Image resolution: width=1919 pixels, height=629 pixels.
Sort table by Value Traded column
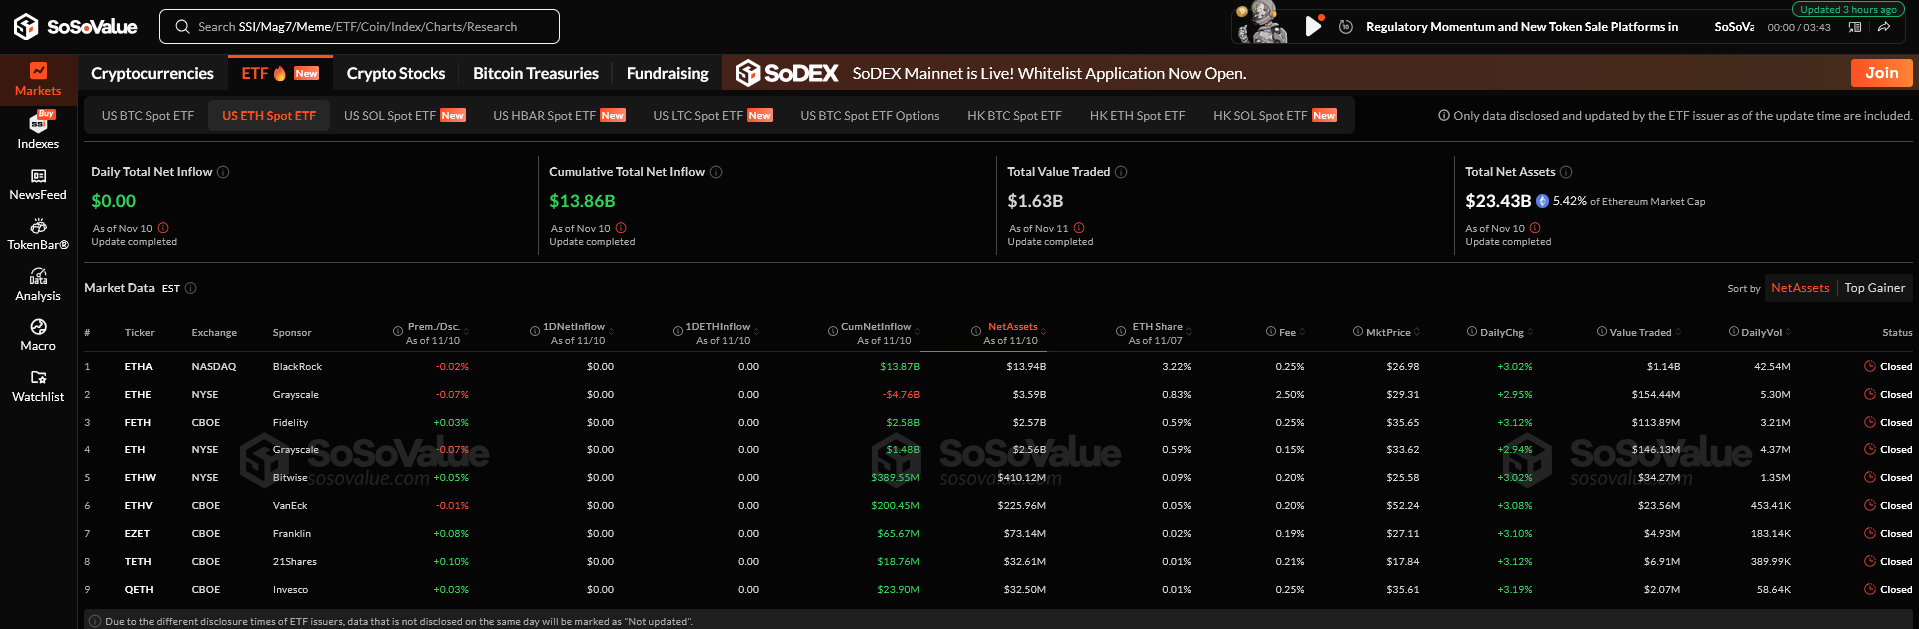coord(1677,332)
